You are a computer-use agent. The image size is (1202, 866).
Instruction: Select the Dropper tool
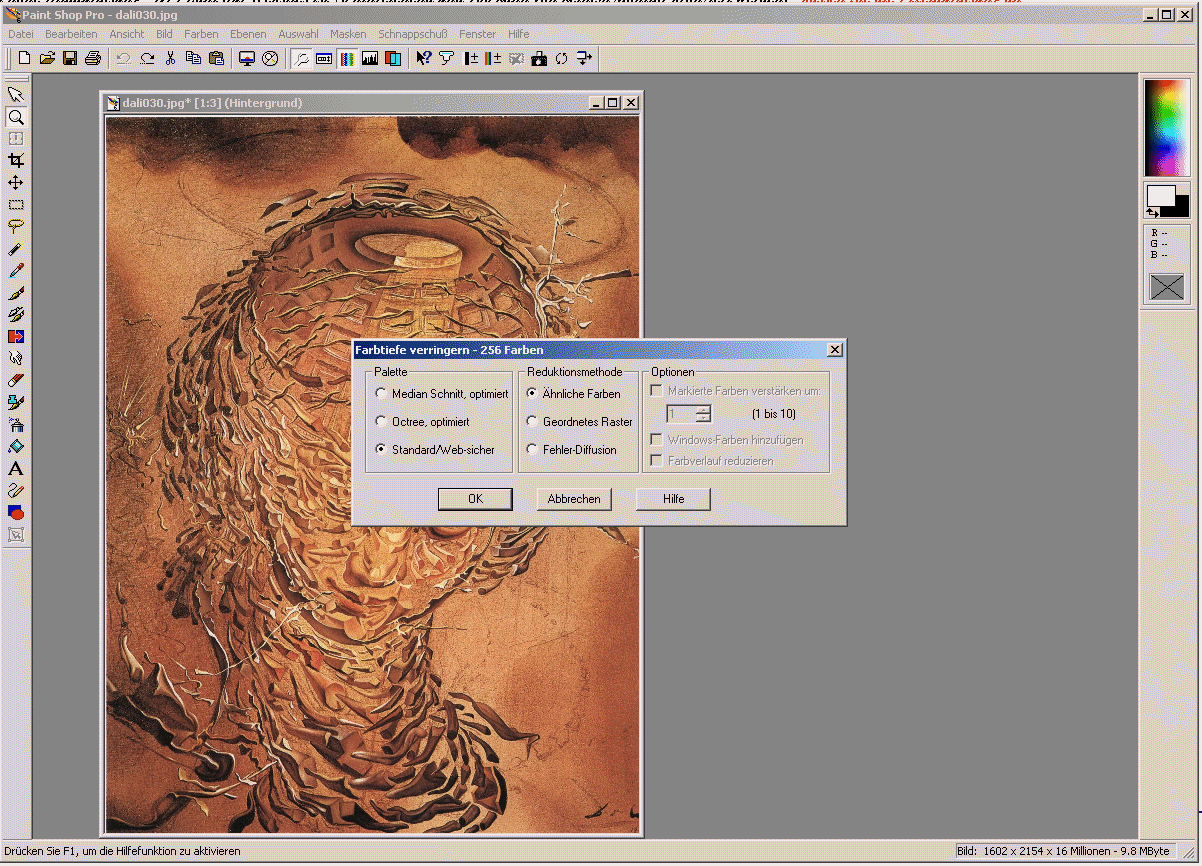point(16,271)
